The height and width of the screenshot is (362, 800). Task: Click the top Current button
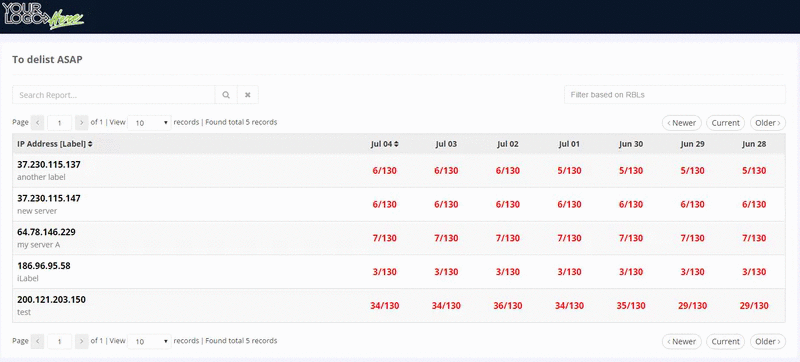[726, 123]
